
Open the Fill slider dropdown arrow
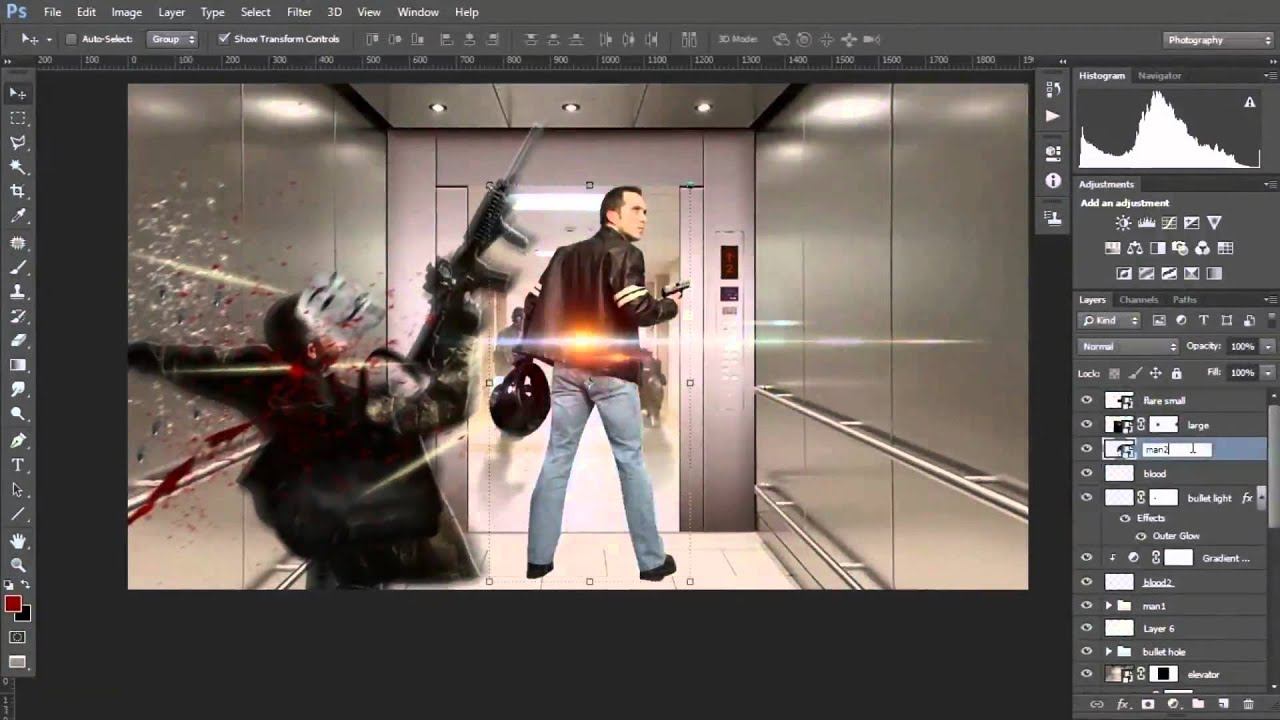(x=1268, y=373)
